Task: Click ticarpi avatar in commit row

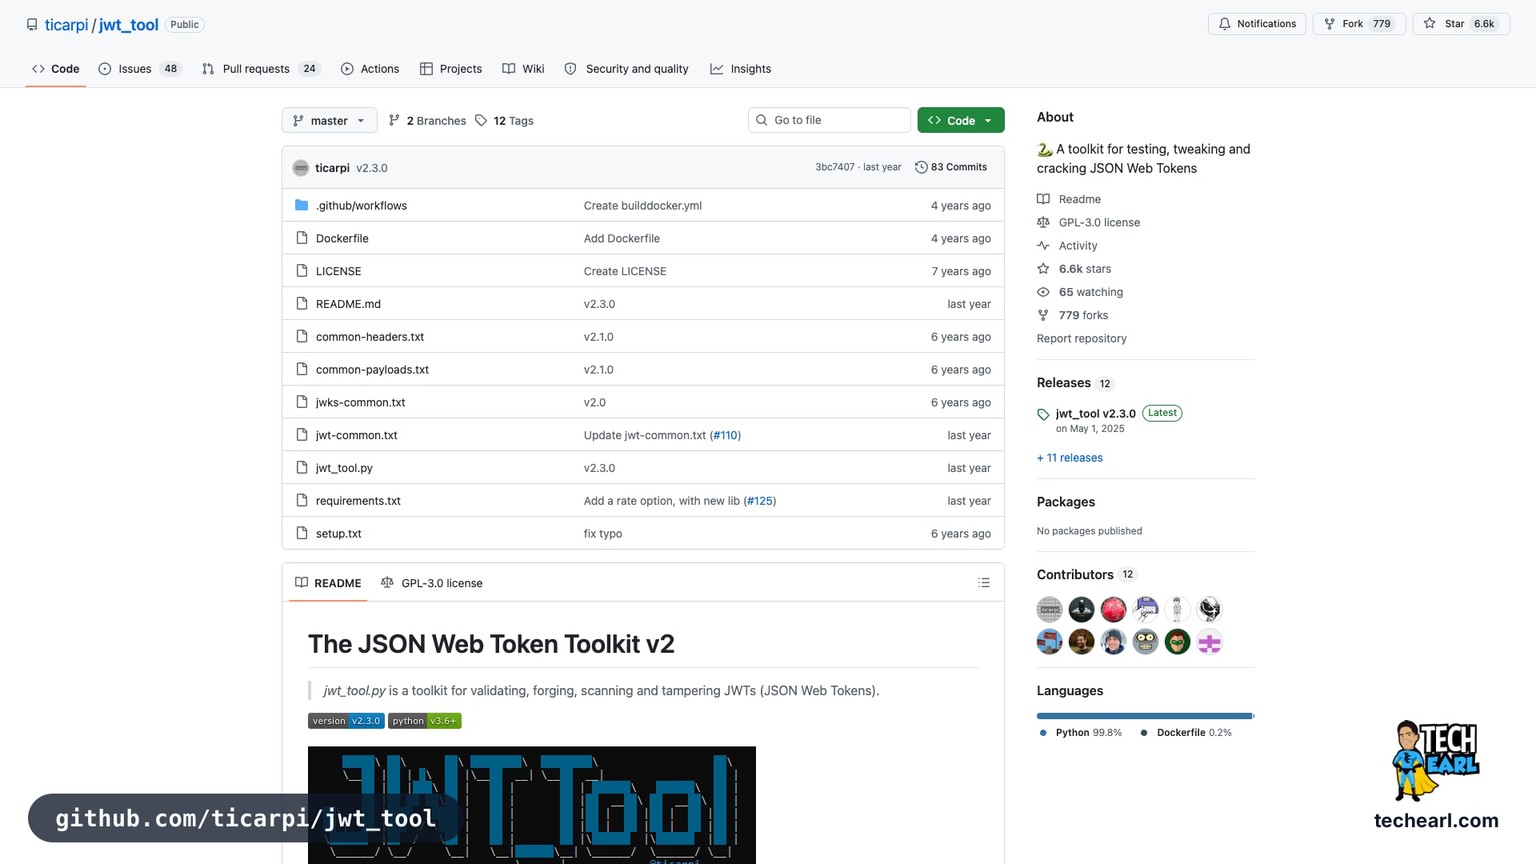Action: tap(300, 168)
